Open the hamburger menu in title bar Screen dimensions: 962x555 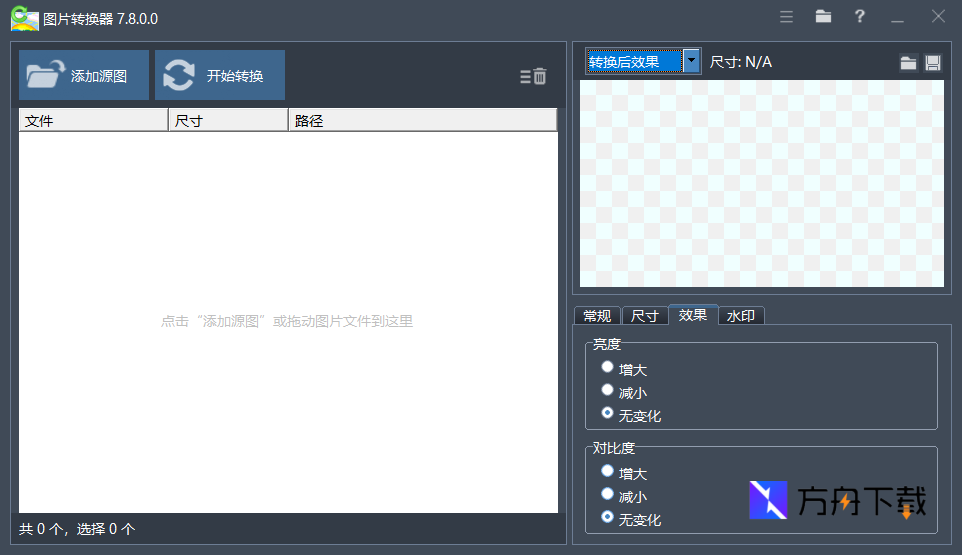(787, 17)
